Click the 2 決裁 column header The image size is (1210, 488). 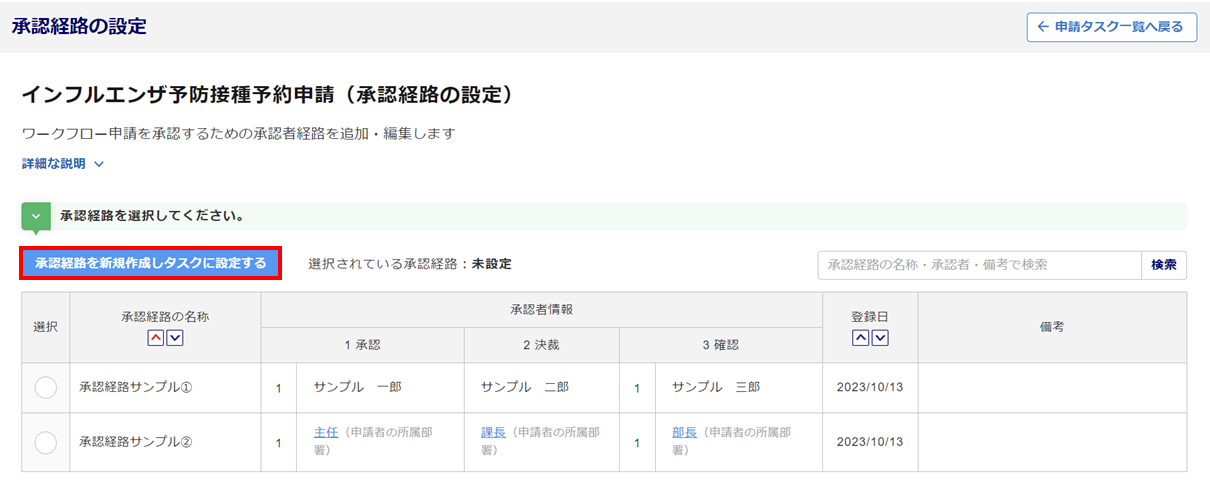pyautogui.click(x=541, y=345)
